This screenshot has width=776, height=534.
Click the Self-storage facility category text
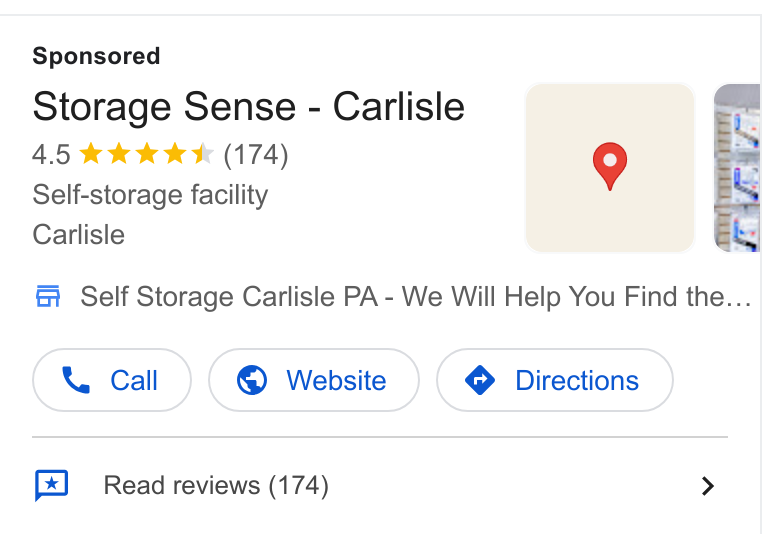point(150,195)
